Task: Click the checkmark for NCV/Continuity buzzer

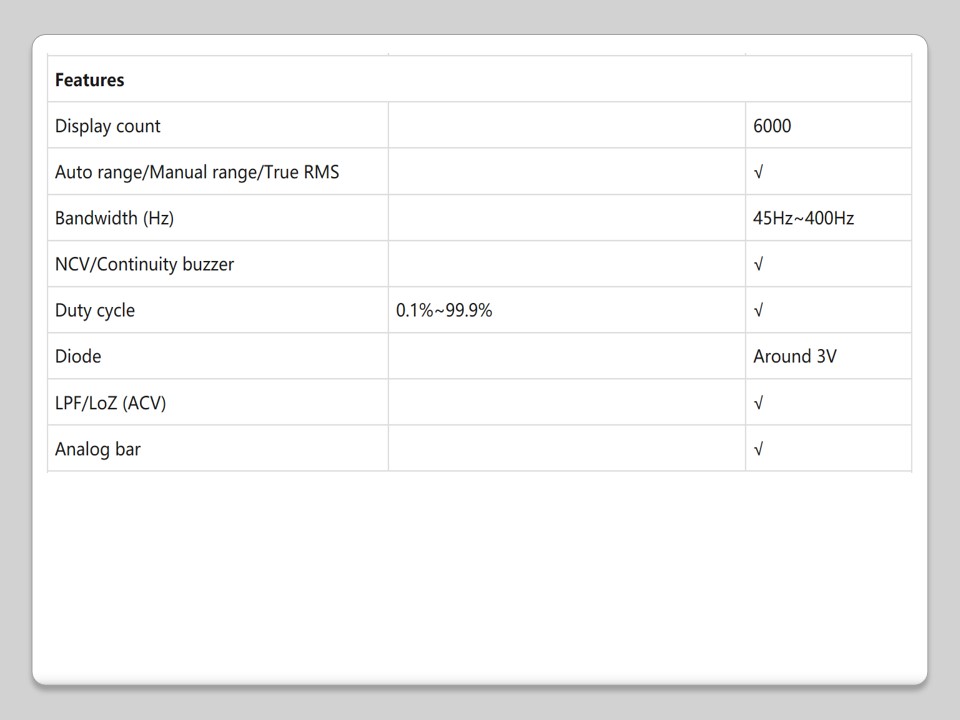Action: (759, 264)
